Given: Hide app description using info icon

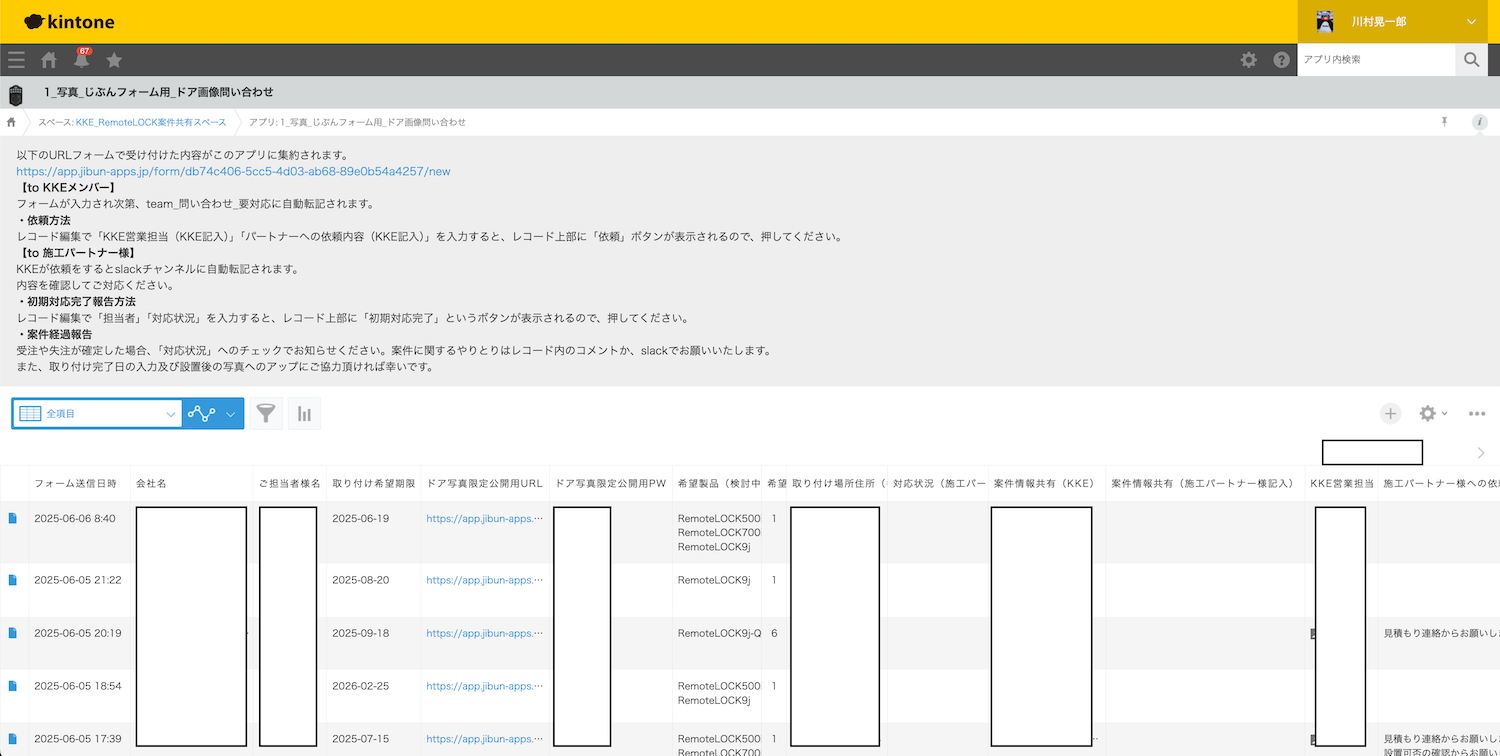Looking at the screenshot, I should (1479, 122).
